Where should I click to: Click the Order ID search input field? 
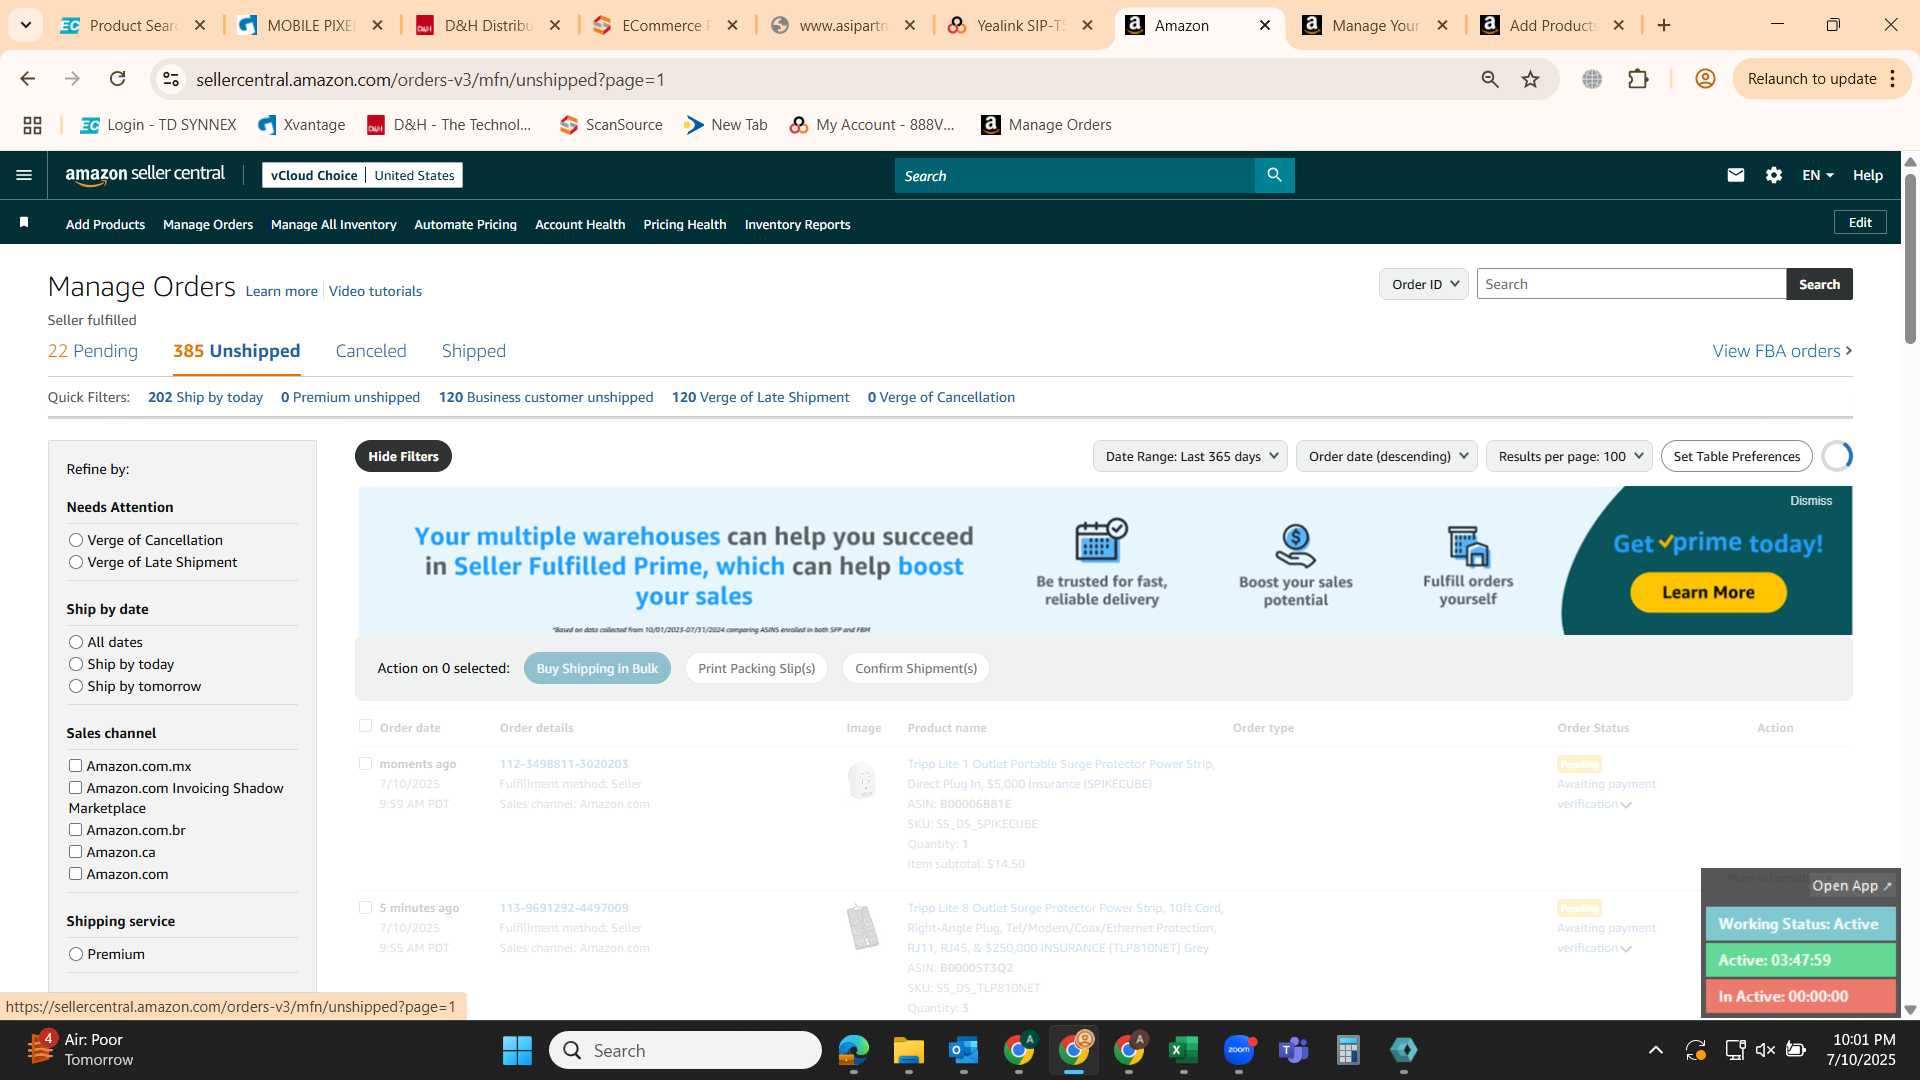pos(1631,284)
